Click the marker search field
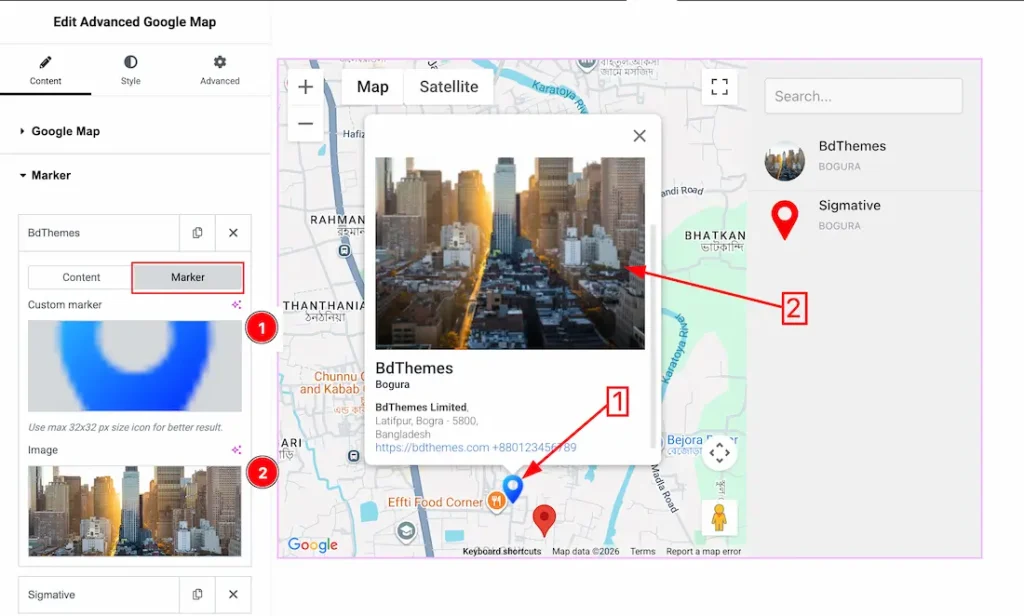 [x=863, y=96]
